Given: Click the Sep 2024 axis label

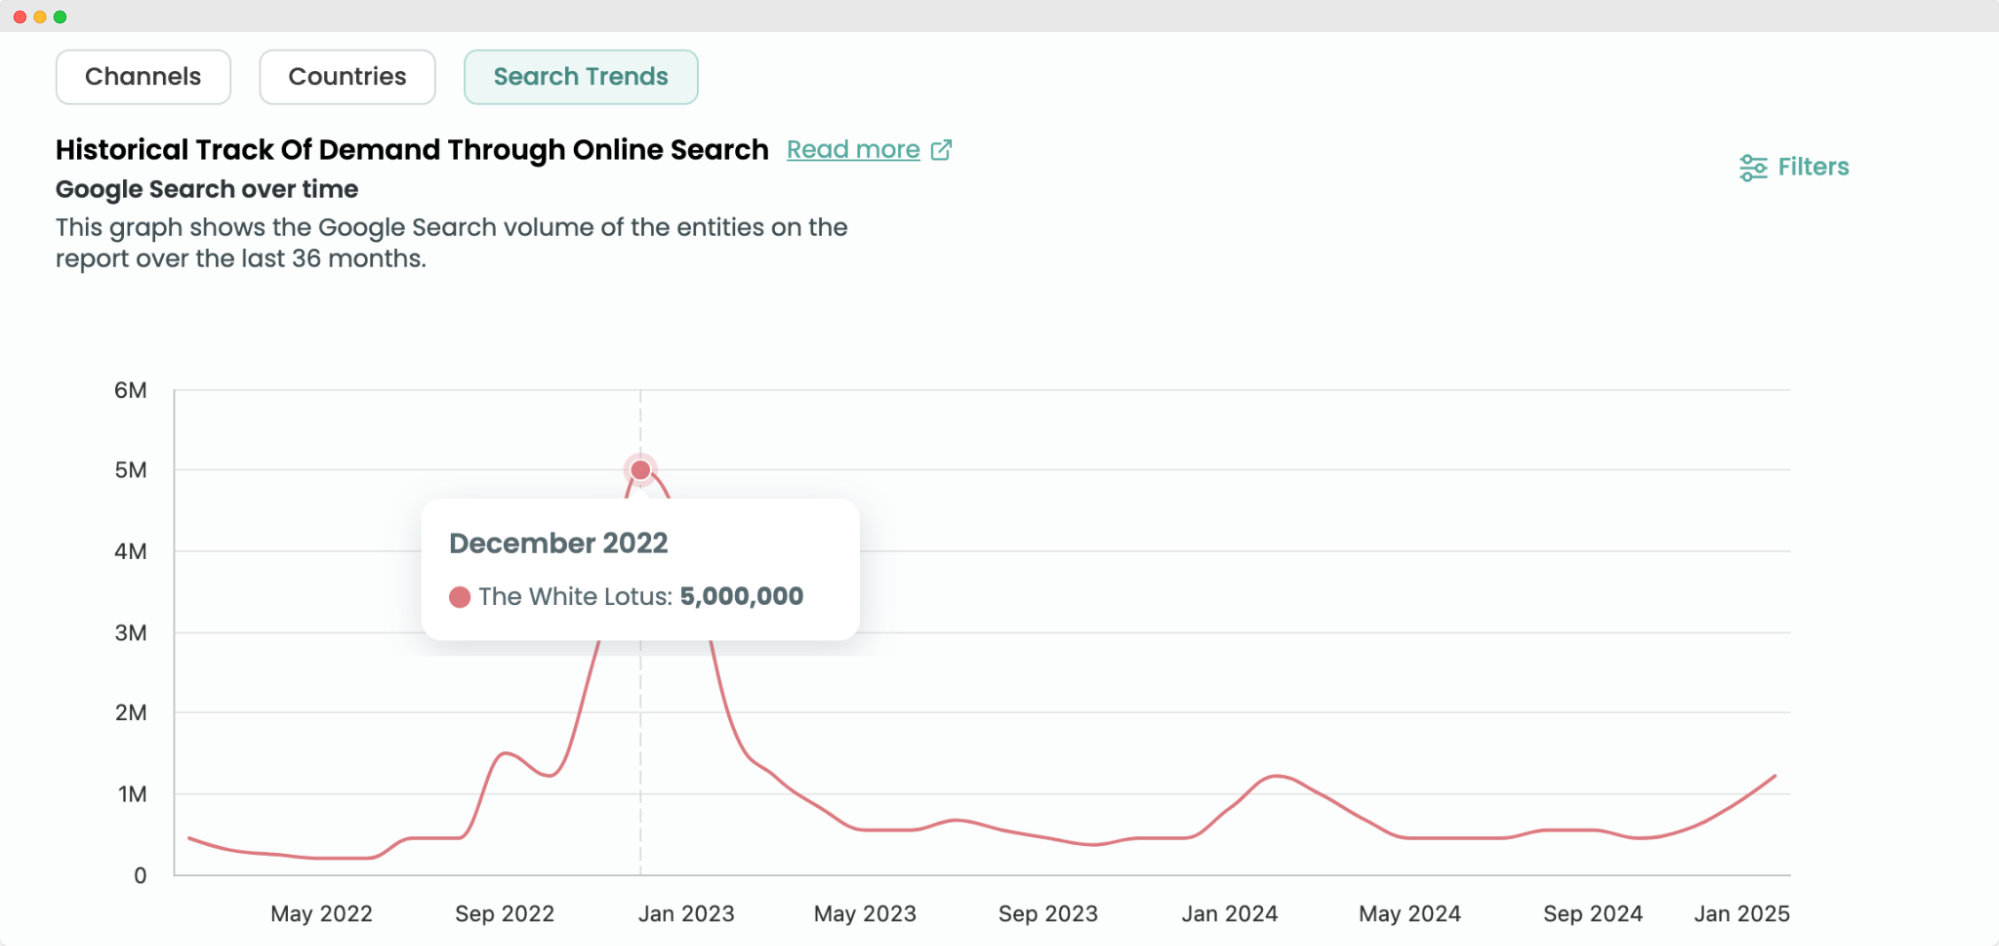Looking at the screenshot, I should pyautogui.click(x=1593, y=914).
